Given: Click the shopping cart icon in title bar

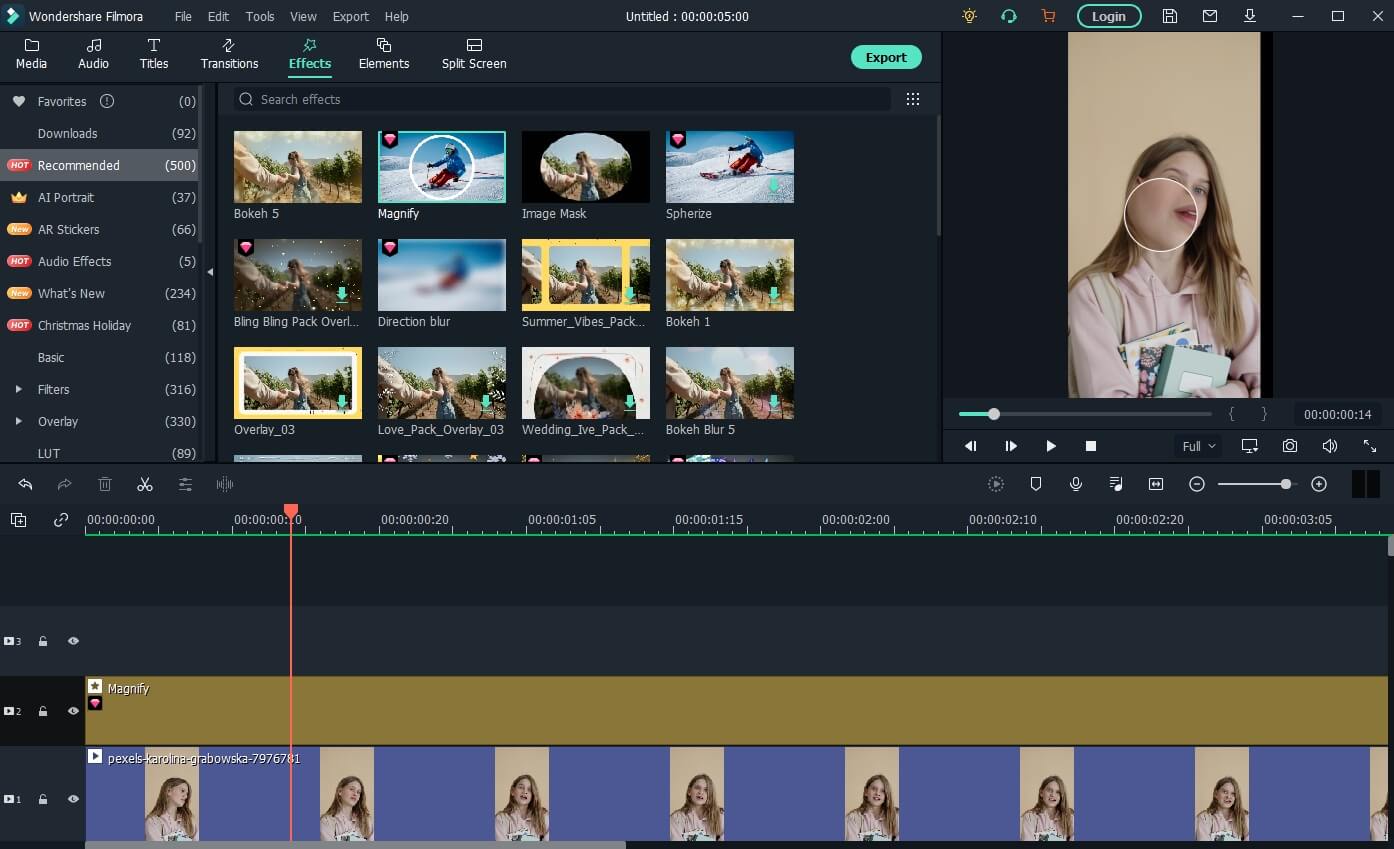Looking at the screenshot, I should (1048, 16).
